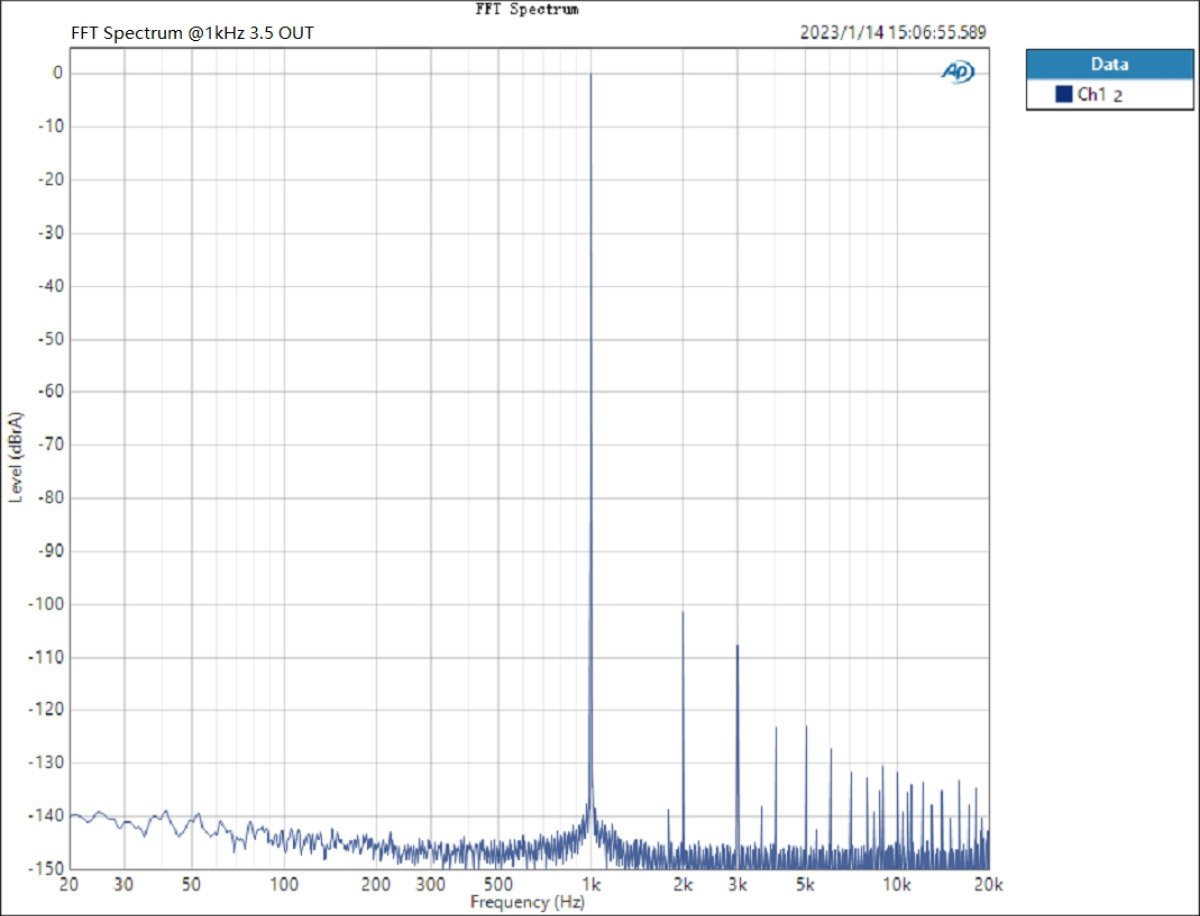Click the timestamp 2023/1/14 15:06:55.589
Image resolution: width=1200 pixels, height=916 pixels.
[893, 32]
